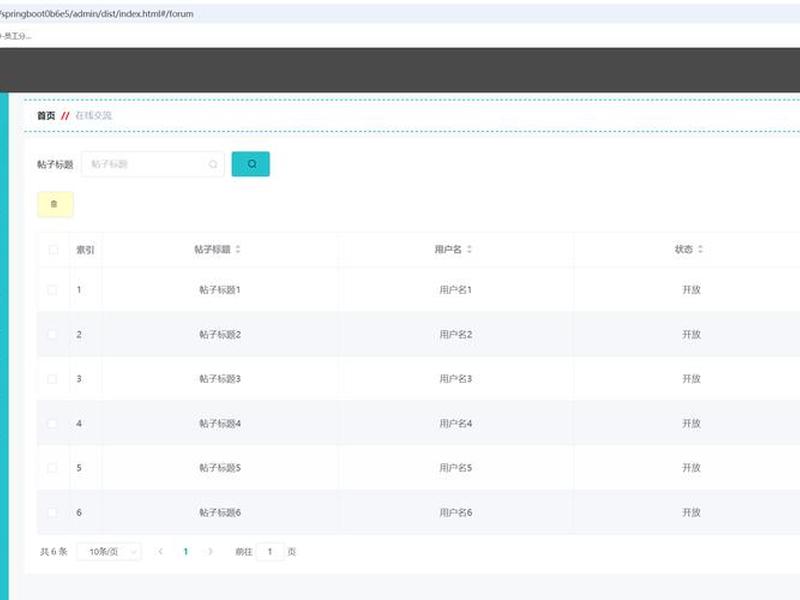The width and height of the screenshot is (800, 600).
Task: Go to the previous page arrow
Action: click(161, 552)
